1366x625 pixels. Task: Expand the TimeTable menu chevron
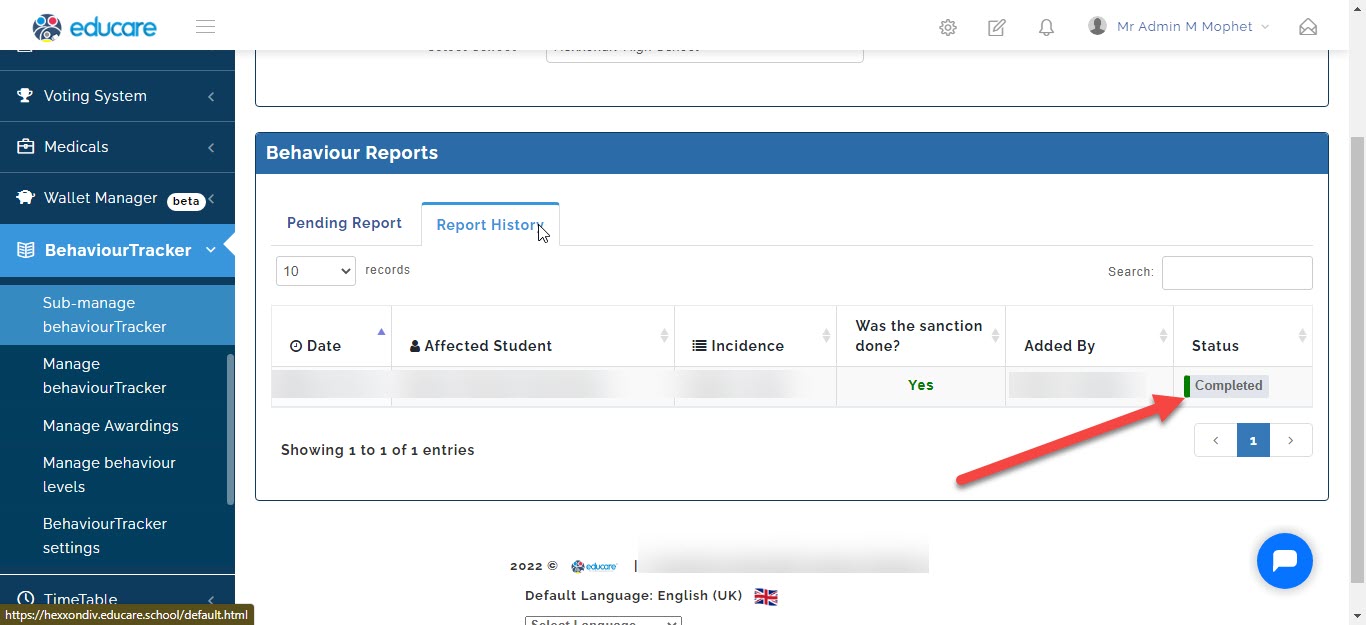pyautogui.click(x=211, y=600)
